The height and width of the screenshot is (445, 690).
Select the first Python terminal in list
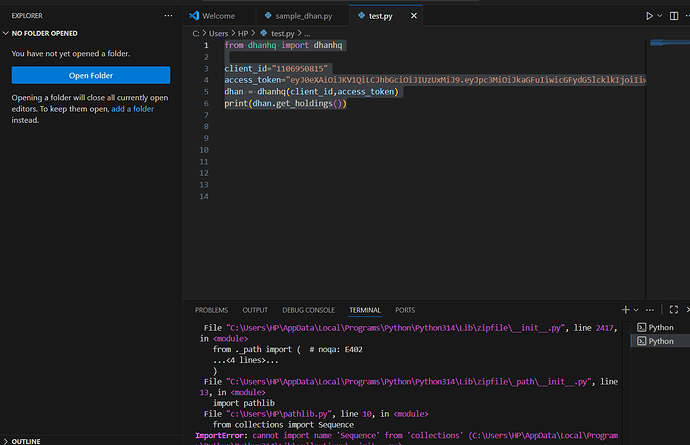[660, 327]
